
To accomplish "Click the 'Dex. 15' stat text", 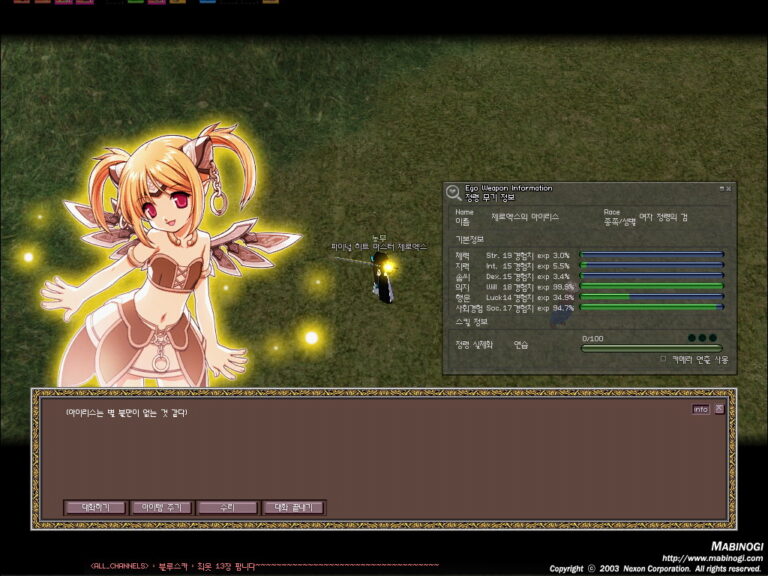I will tap(499, 276).
